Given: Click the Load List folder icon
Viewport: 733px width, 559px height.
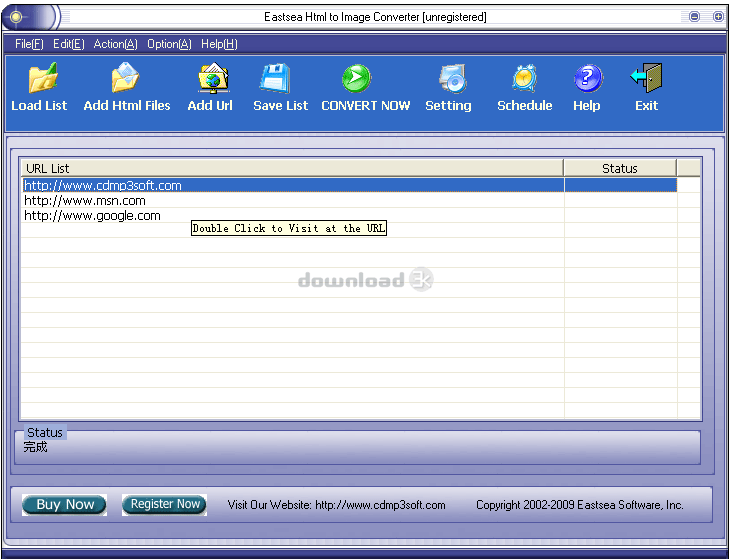Looking at the screenshot, I should point(40,80).
